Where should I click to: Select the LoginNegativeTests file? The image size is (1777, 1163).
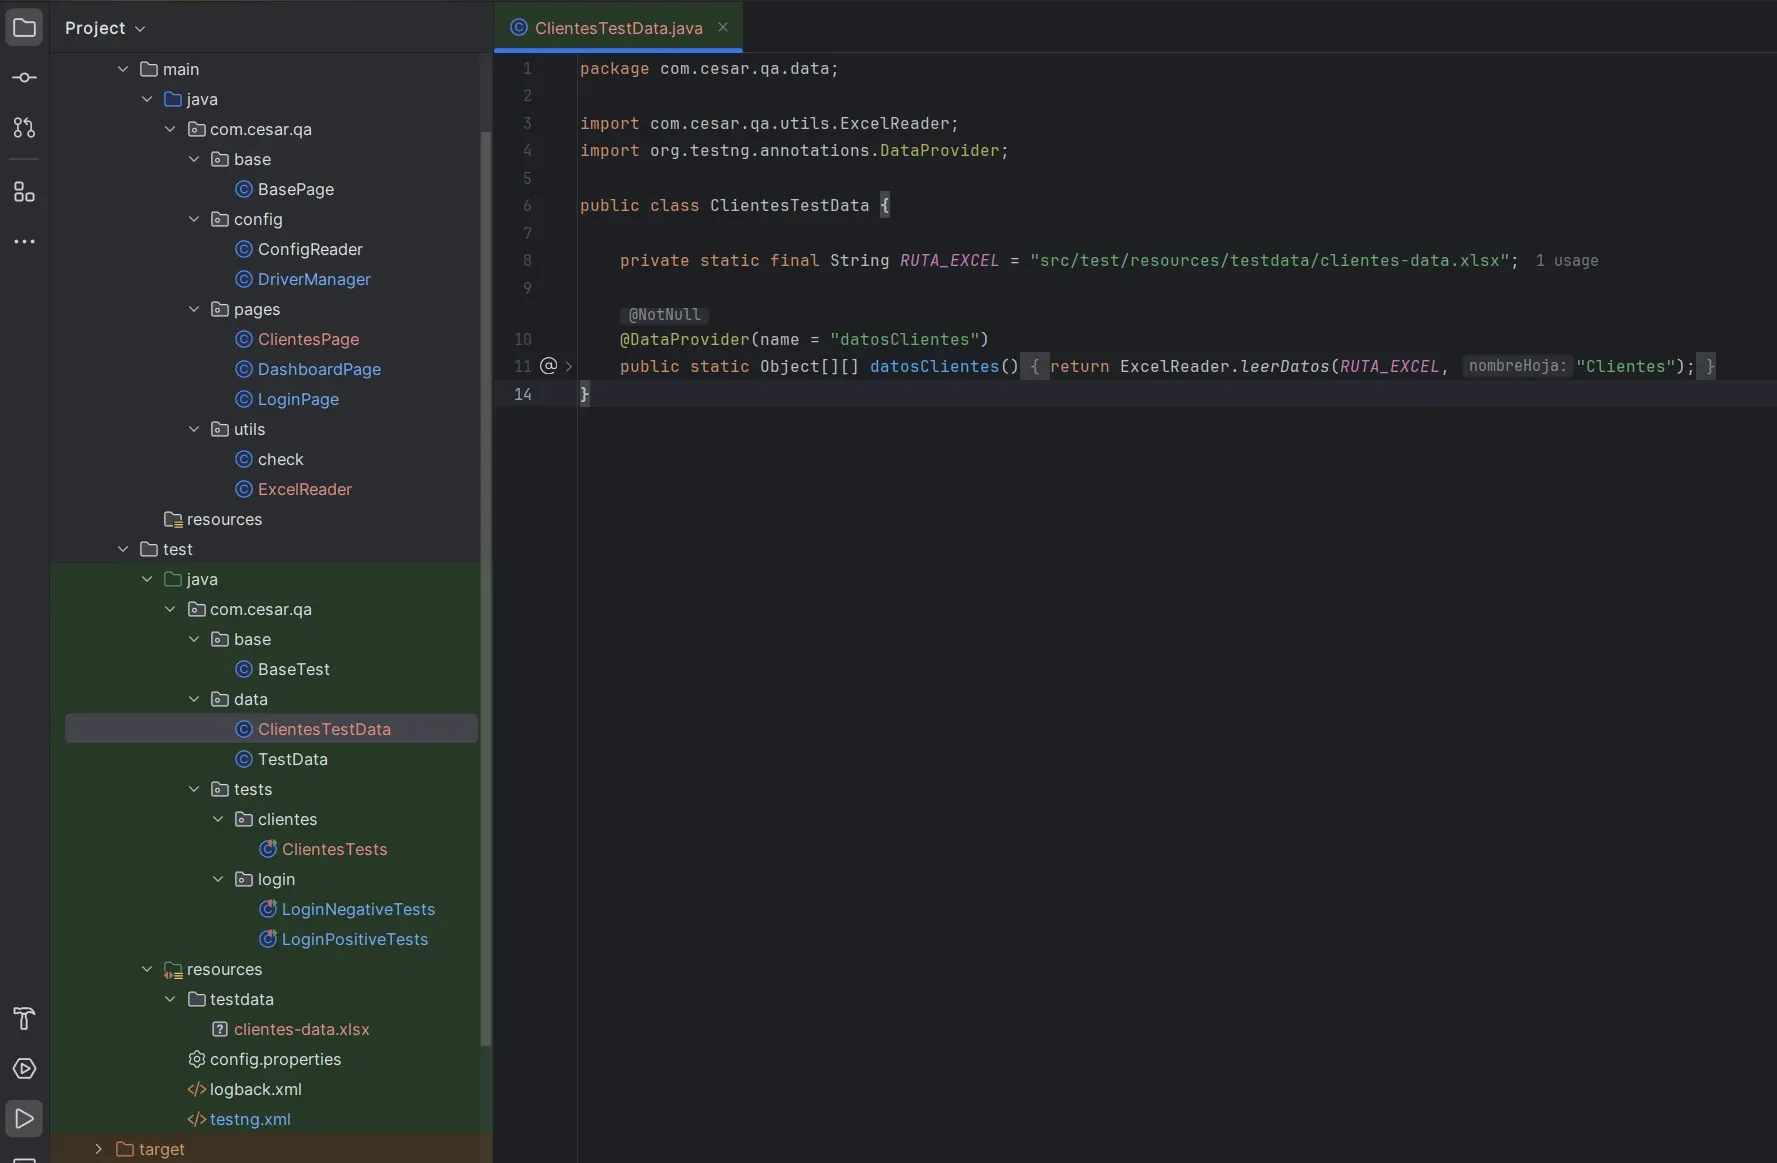(x=358, y=909)
